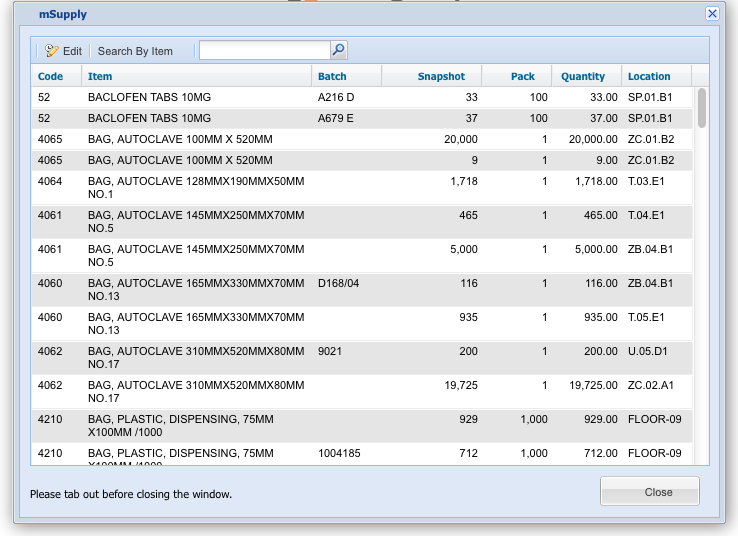This screenshot has width=738, height=536.
Task: Click the magnifier search icon
Action: (338, 50)
